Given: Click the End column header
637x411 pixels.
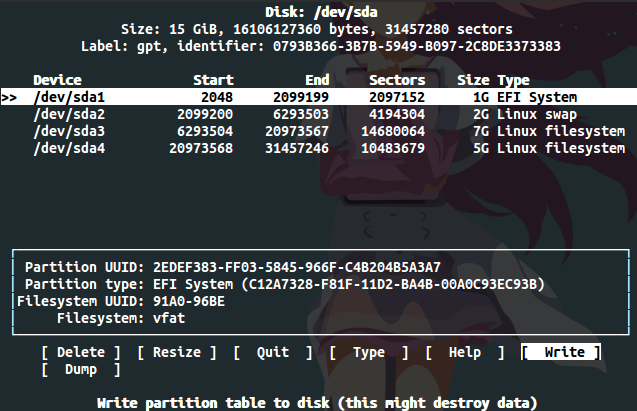Looking at the screenshot, I should [x=317, y=80].
